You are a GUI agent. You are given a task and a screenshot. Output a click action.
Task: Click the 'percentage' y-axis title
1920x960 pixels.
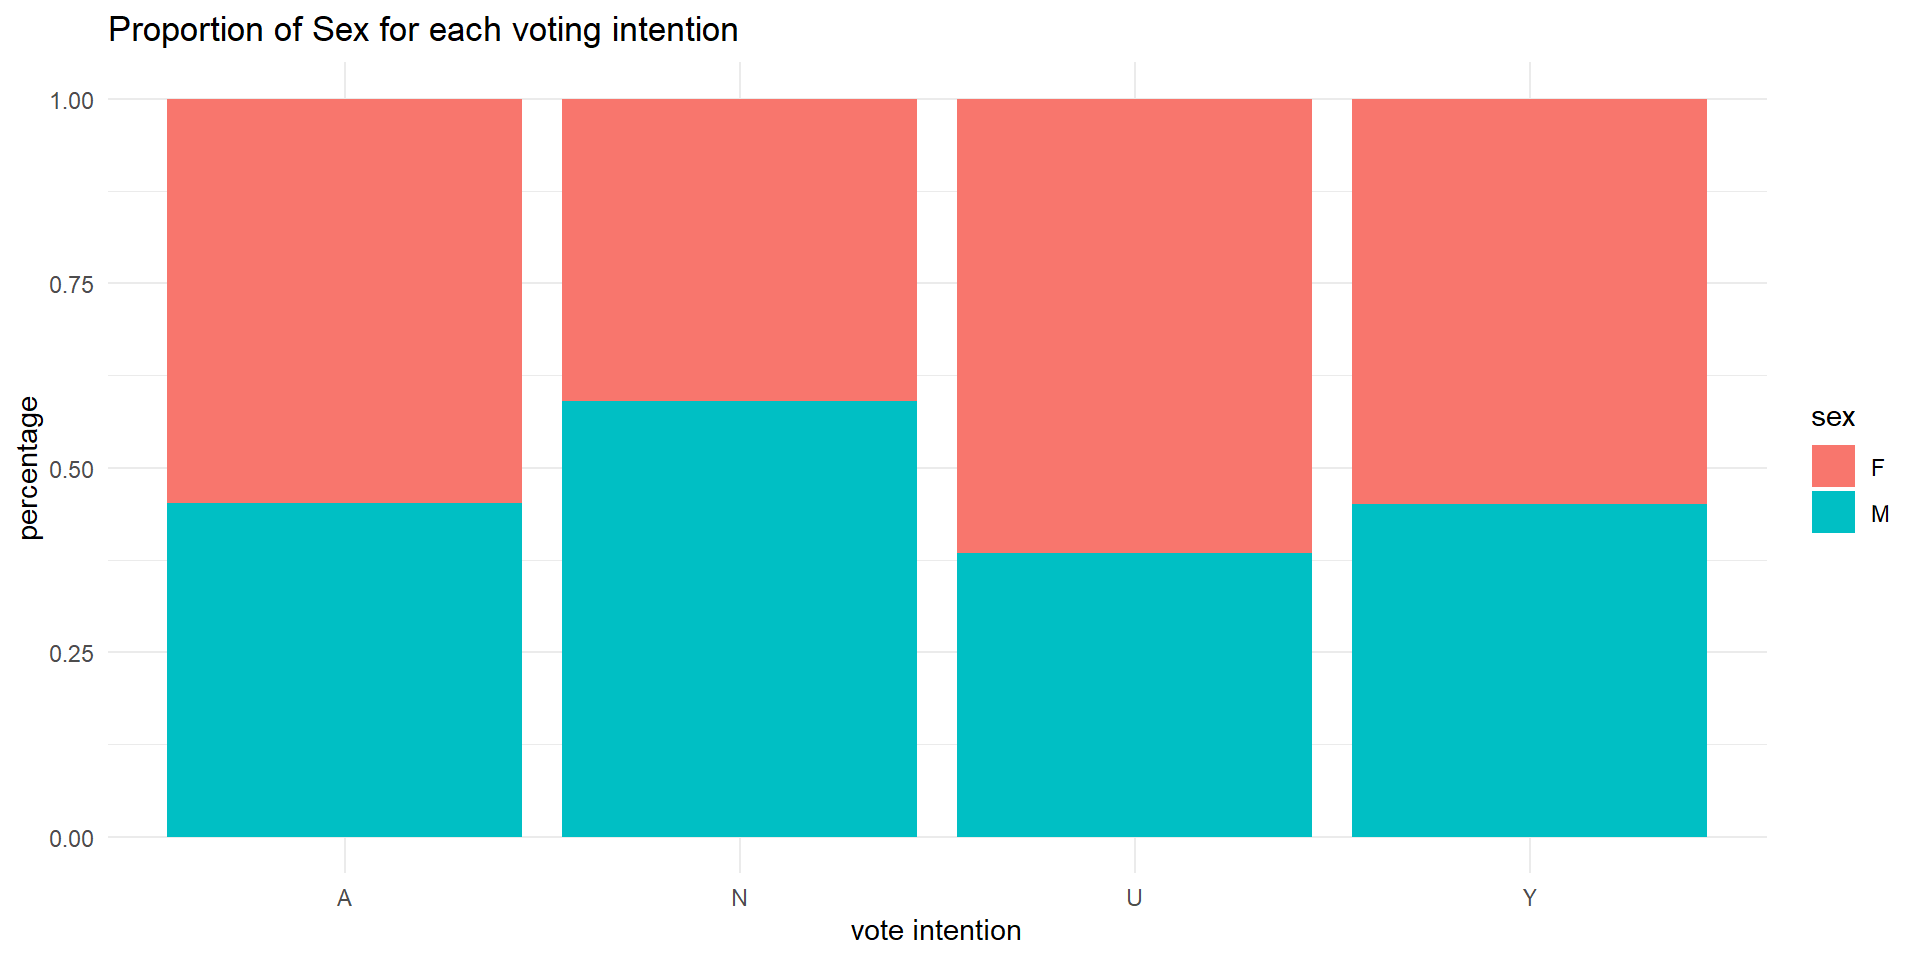click(29, 467)
